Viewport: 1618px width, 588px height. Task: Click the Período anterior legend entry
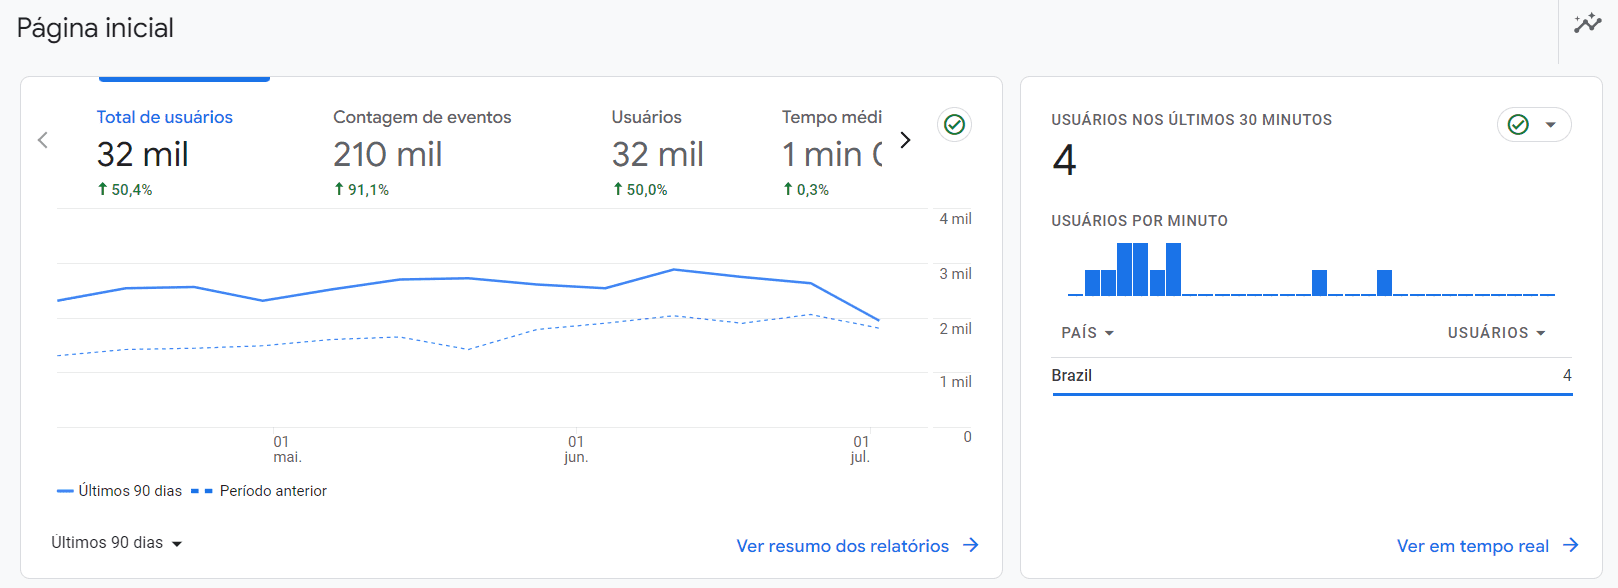pyautogui.click(x=259, y=491)
